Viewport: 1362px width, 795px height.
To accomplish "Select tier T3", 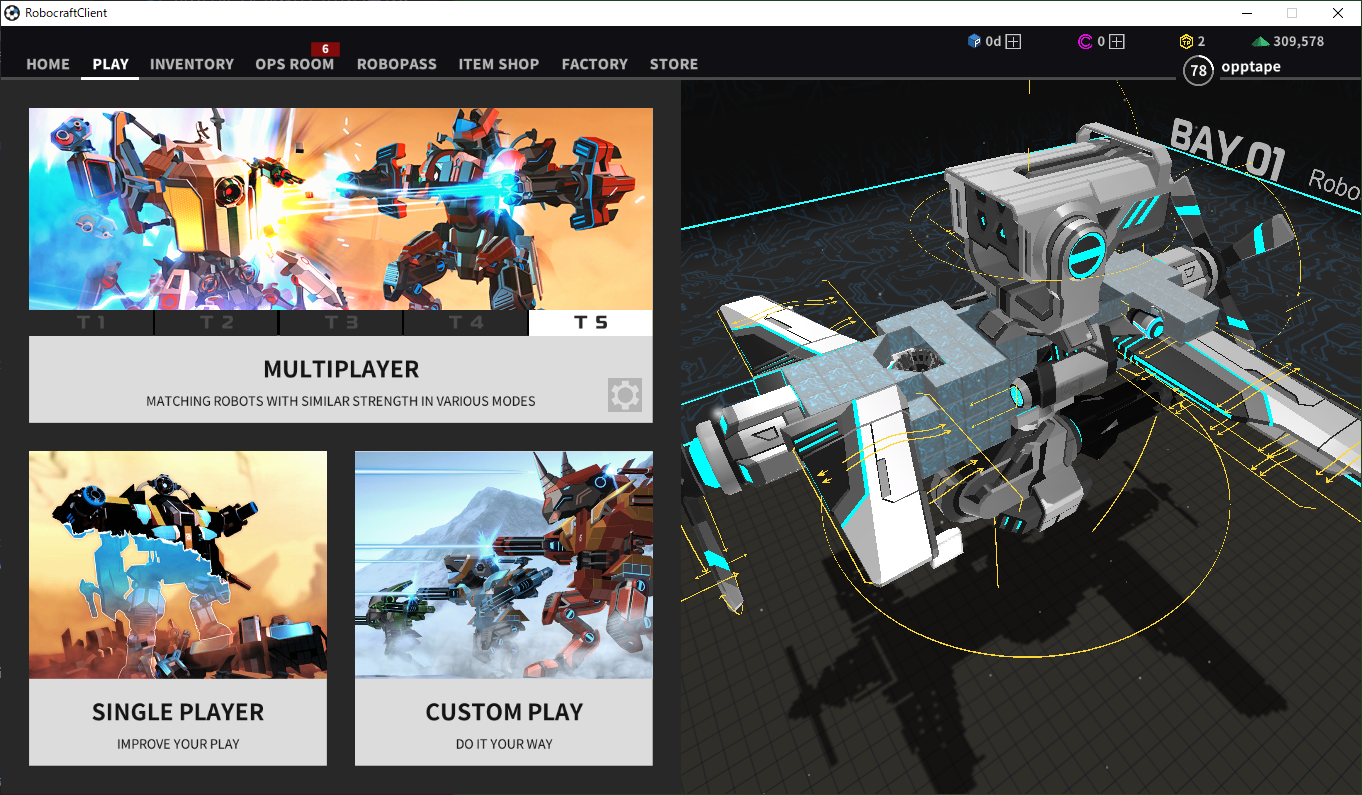I will pyautogui.click(x=341, y=323).
